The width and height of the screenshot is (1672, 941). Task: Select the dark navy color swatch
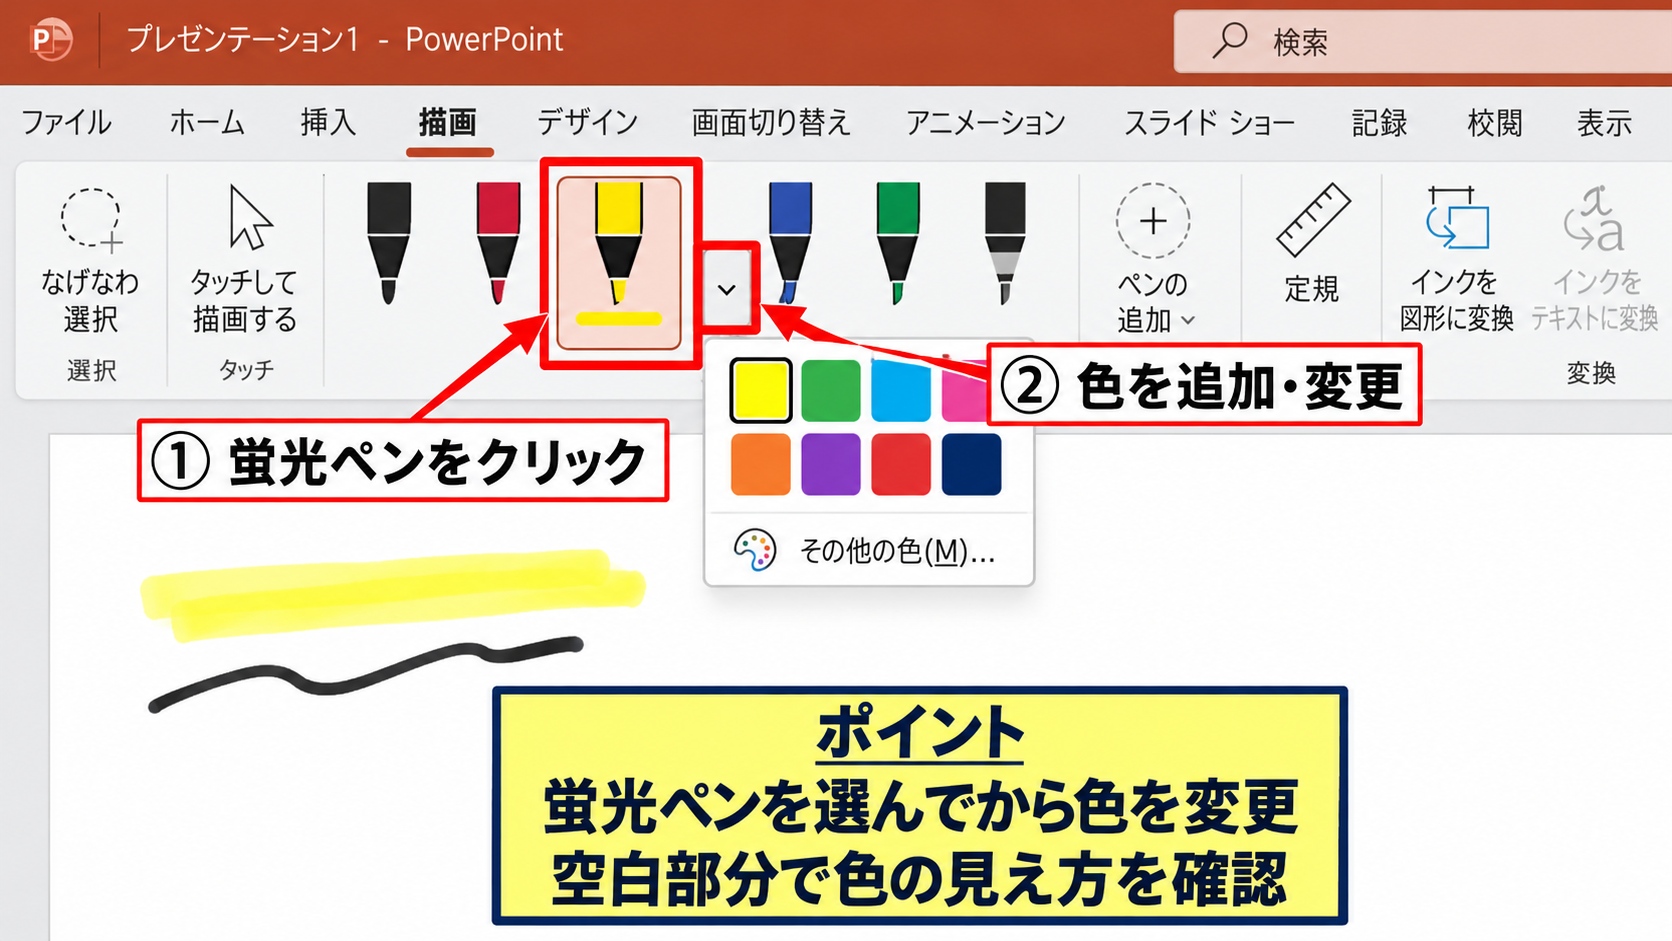tap(972, 464)
